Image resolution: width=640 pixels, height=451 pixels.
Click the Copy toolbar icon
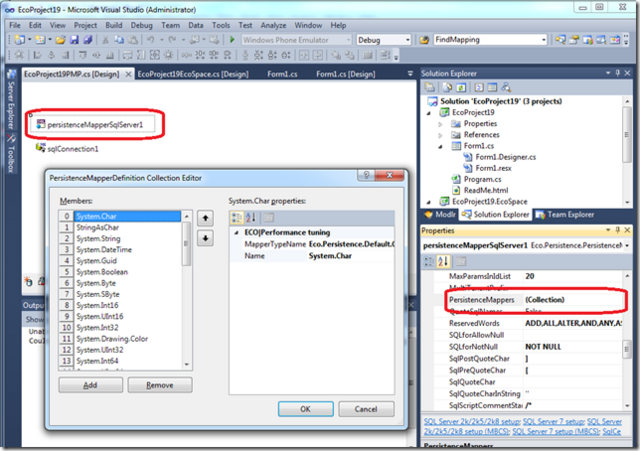(119, 40)
